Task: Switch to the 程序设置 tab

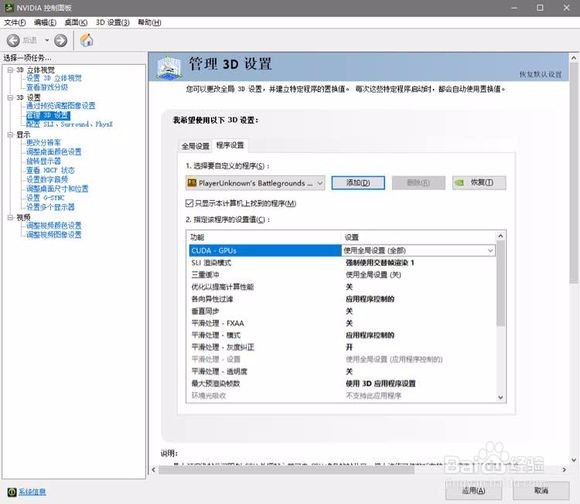Action: point(230,145)
